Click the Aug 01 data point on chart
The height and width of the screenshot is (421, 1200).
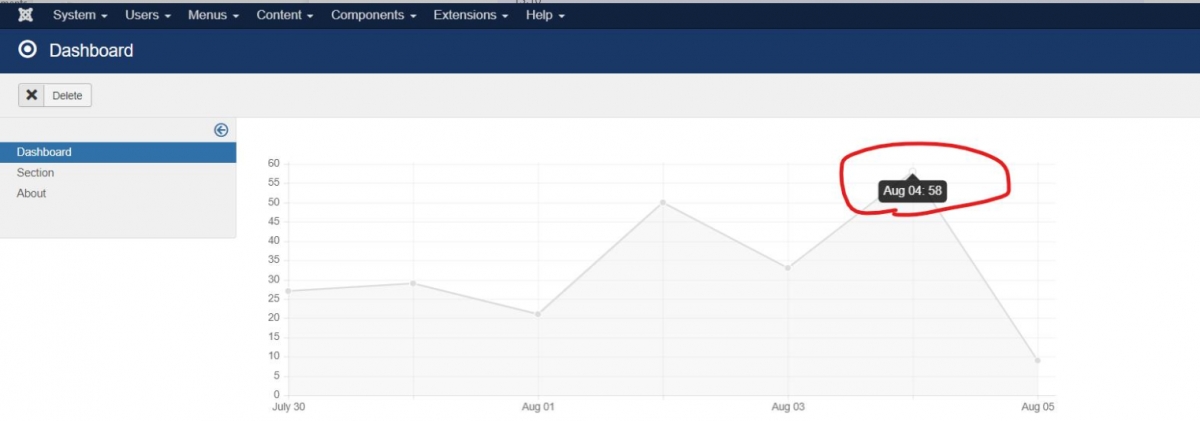pos(538,314)
